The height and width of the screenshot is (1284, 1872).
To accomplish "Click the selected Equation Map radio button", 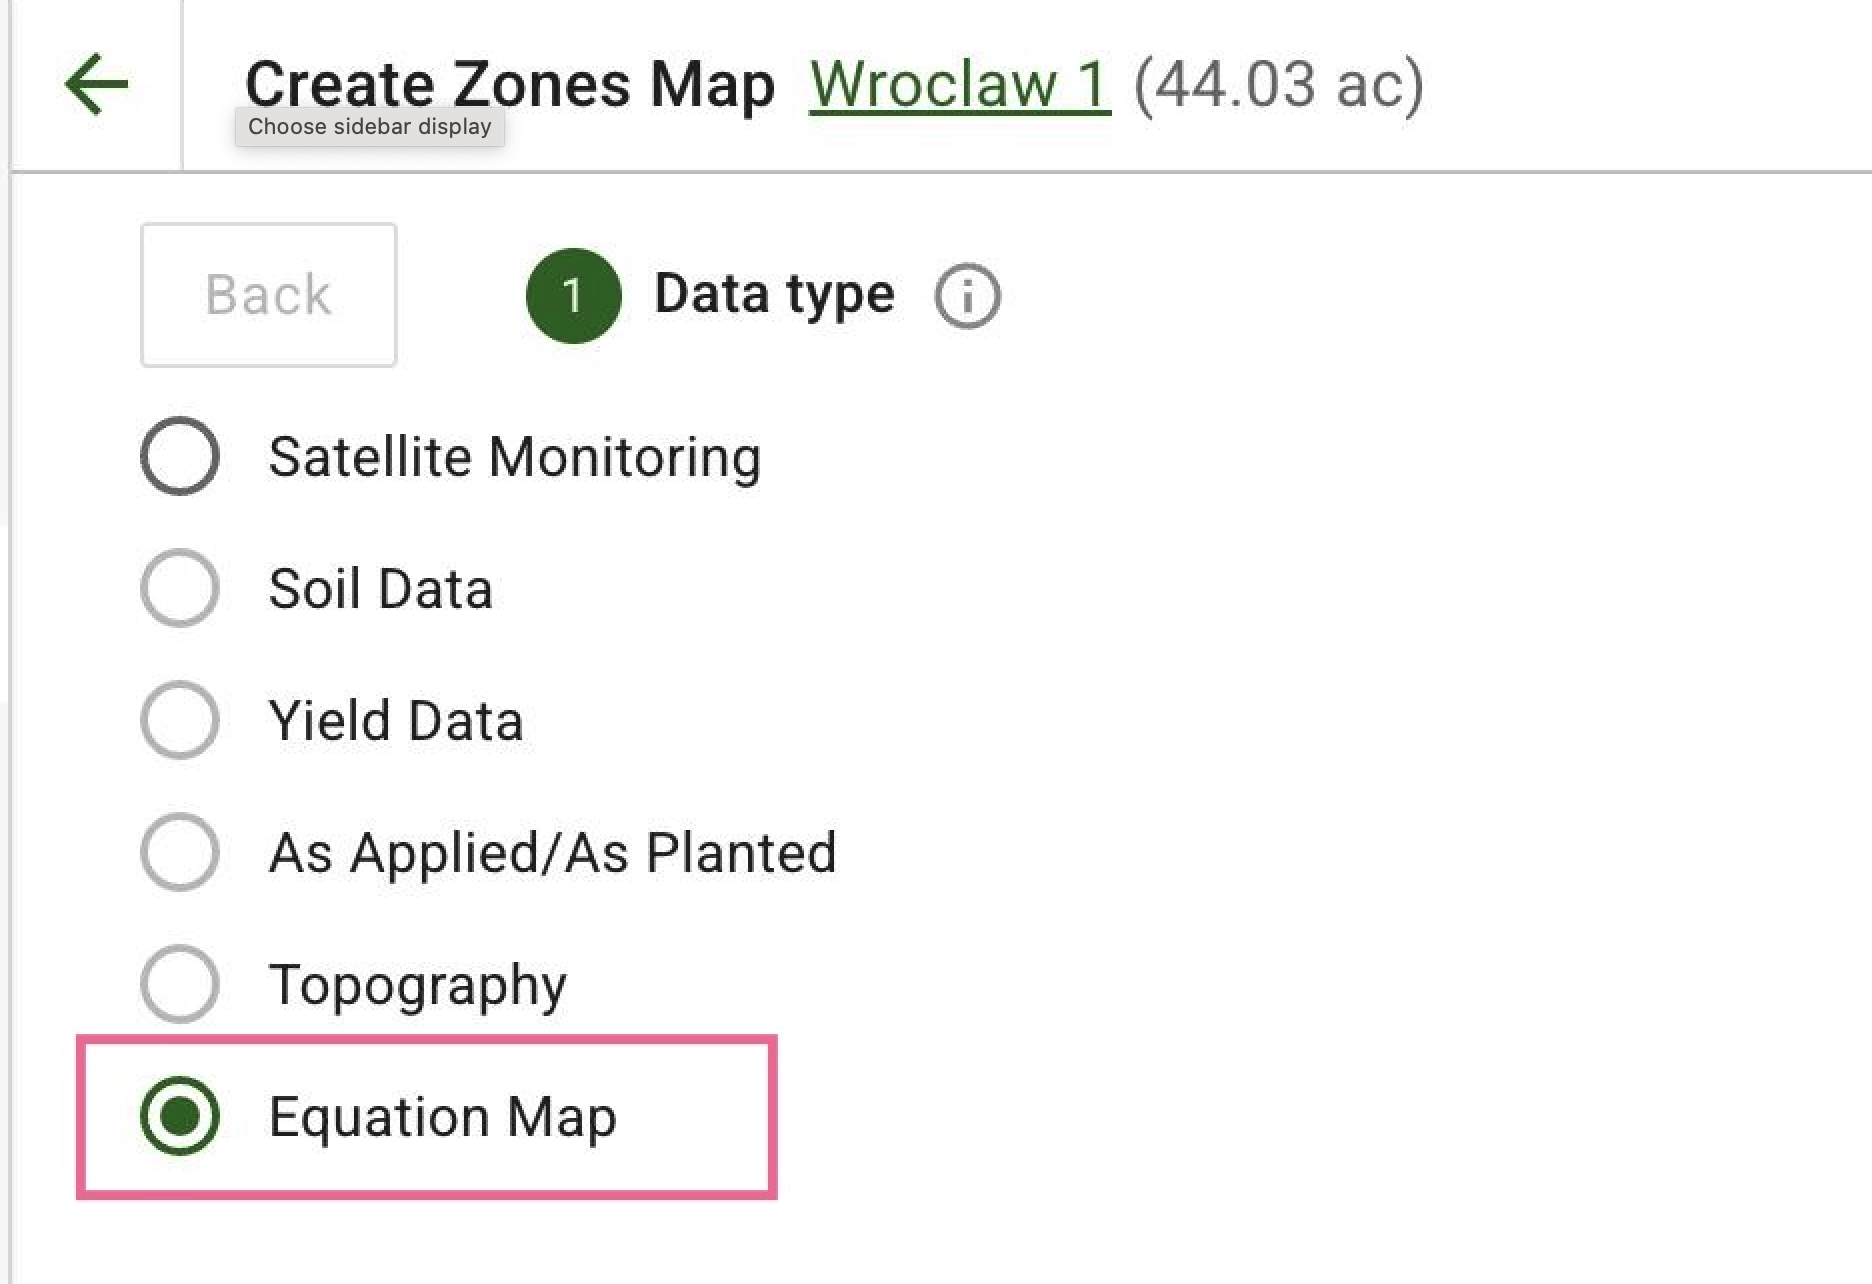I will (x=180, y=1116).
